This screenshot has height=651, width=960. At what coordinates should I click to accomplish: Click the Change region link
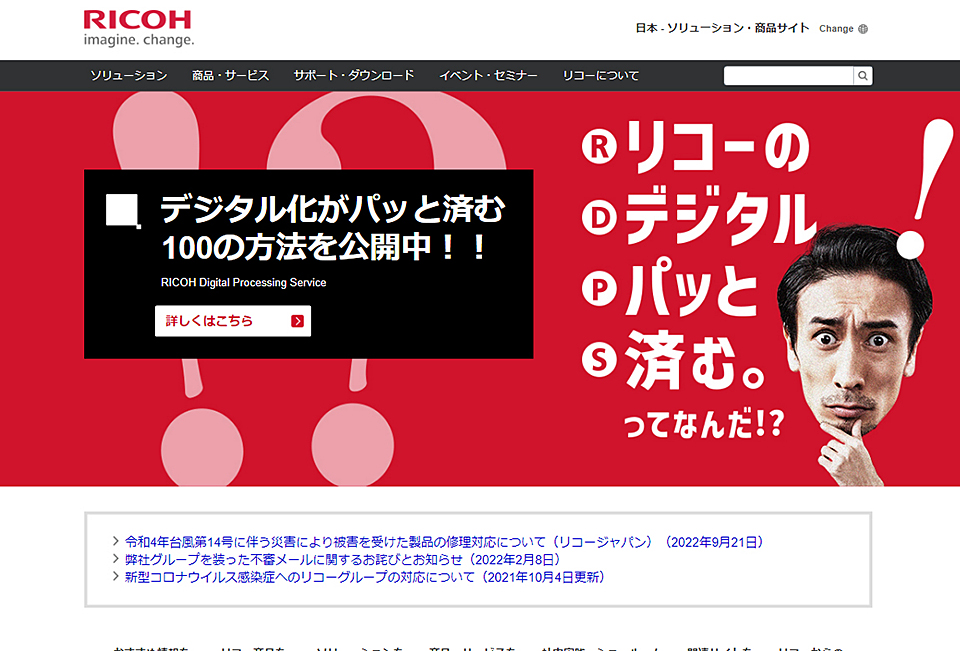click(843, 29)
